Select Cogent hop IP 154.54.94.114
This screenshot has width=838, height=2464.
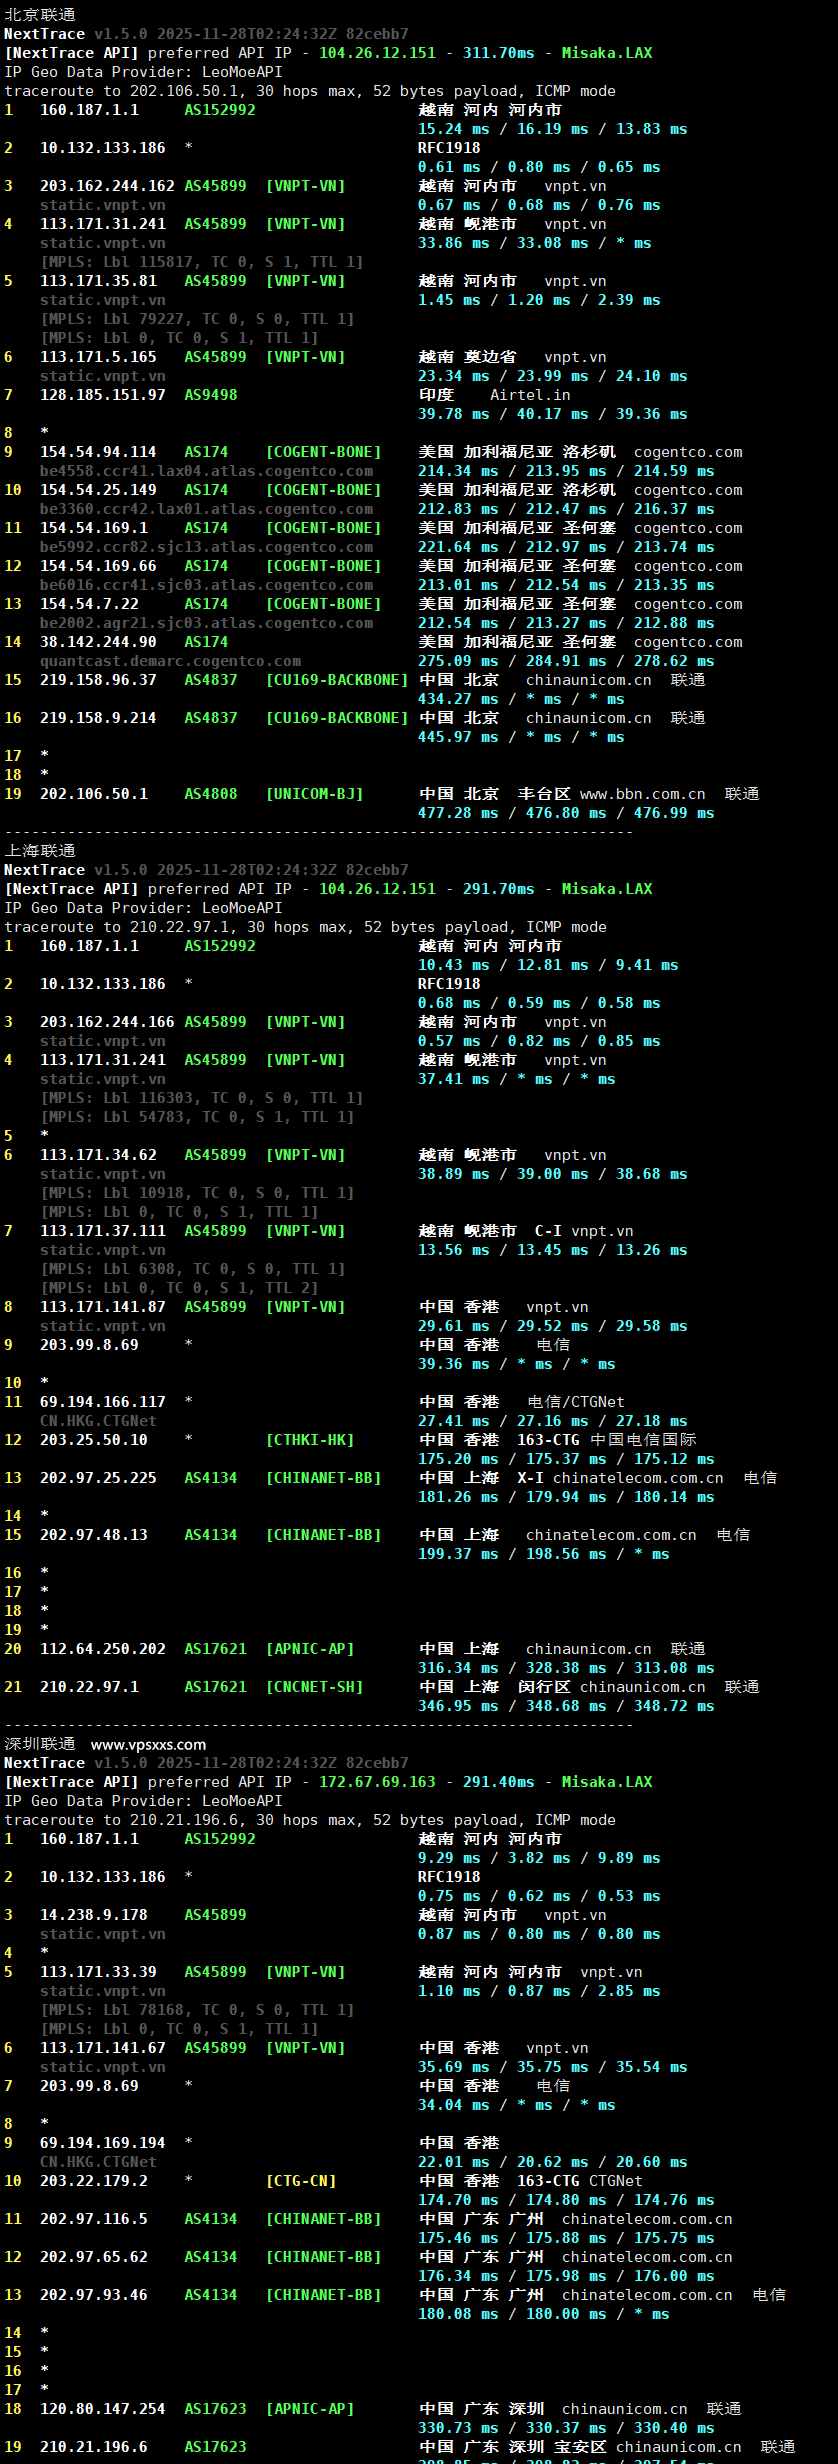coord(98,452)
